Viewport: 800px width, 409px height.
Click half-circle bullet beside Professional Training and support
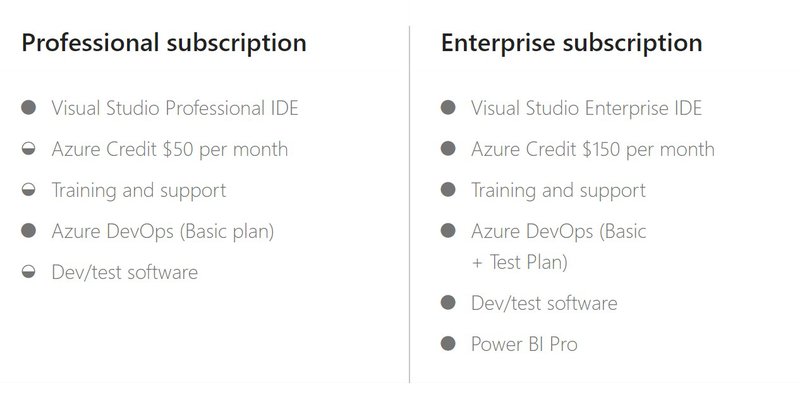point(29,190)
